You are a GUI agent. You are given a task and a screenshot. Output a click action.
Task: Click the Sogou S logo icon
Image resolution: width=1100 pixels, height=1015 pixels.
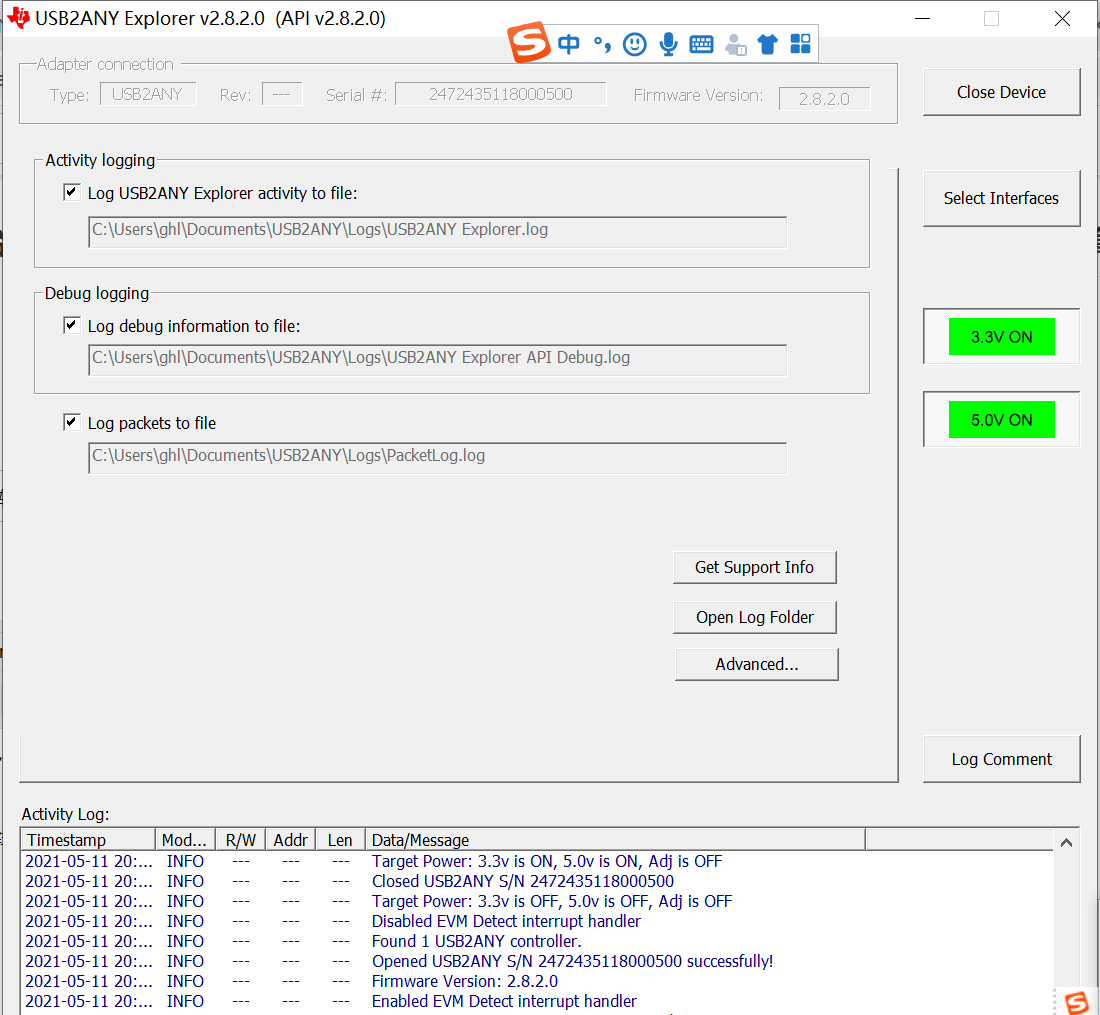(529, 43)
